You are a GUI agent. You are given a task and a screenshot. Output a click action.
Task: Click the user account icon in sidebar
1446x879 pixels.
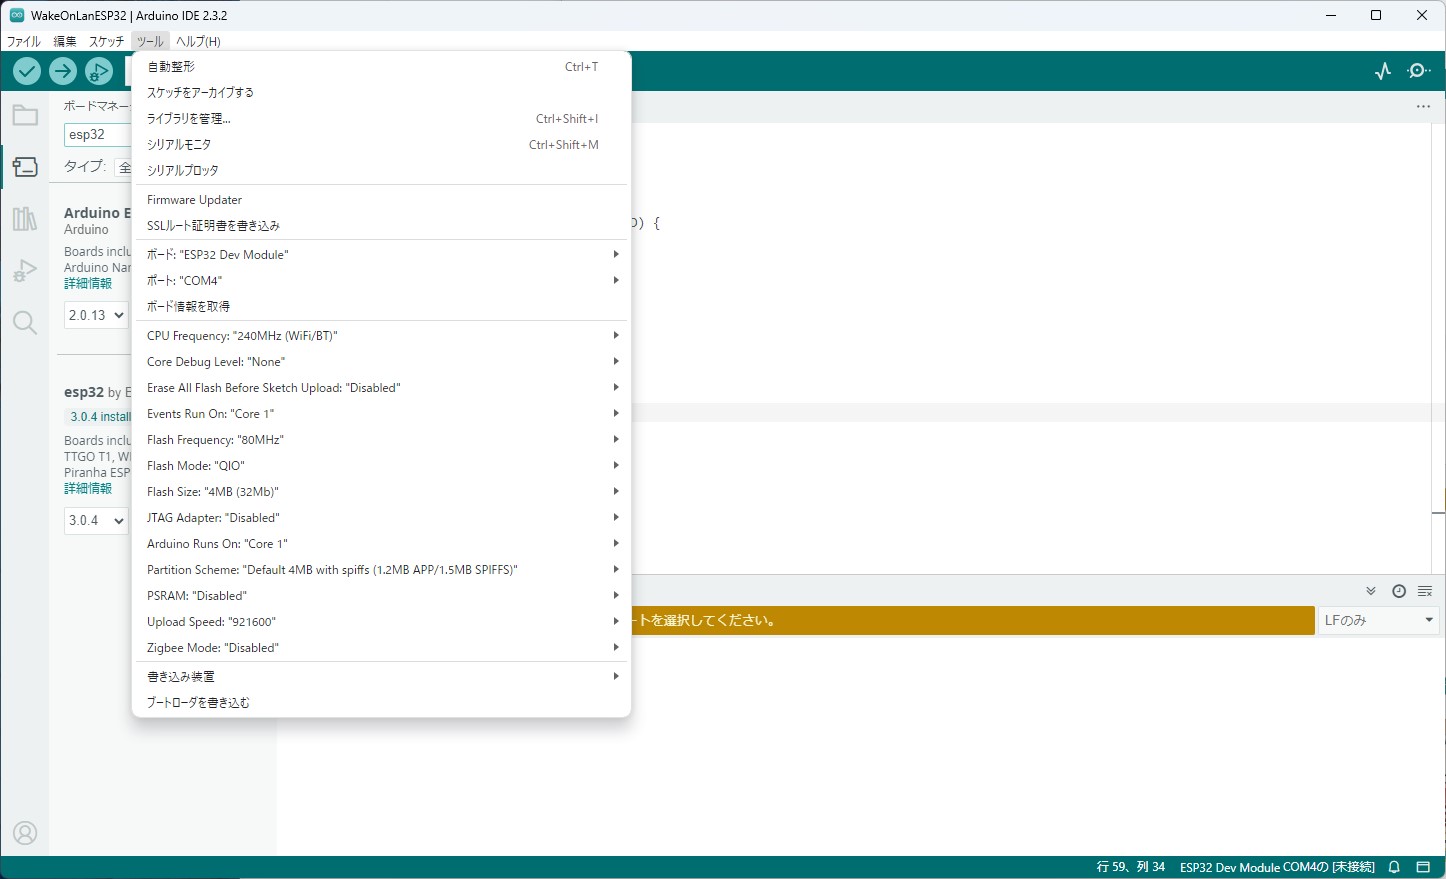point(25,833)
